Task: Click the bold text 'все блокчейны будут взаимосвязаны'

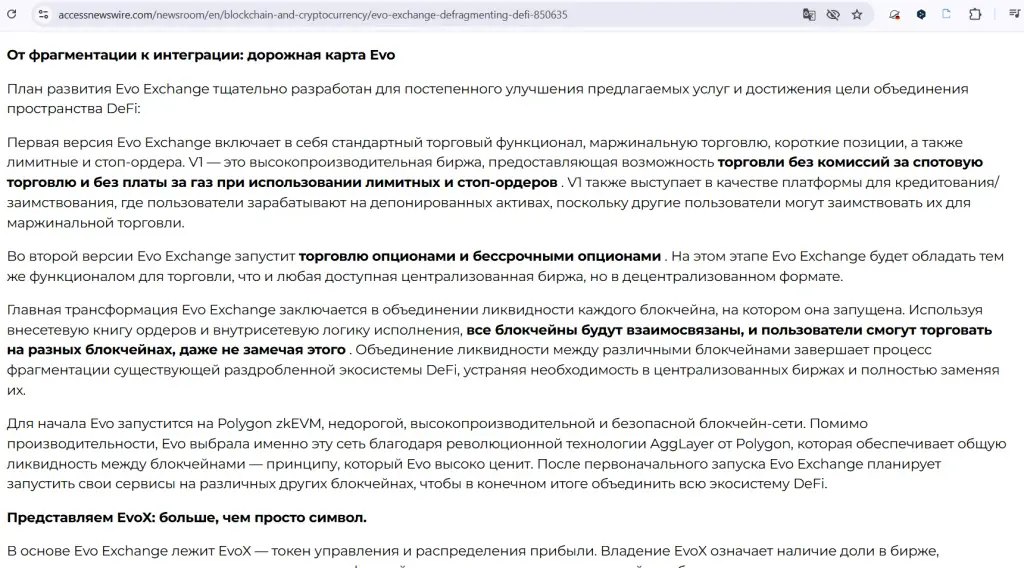Action: click(605, 330)
